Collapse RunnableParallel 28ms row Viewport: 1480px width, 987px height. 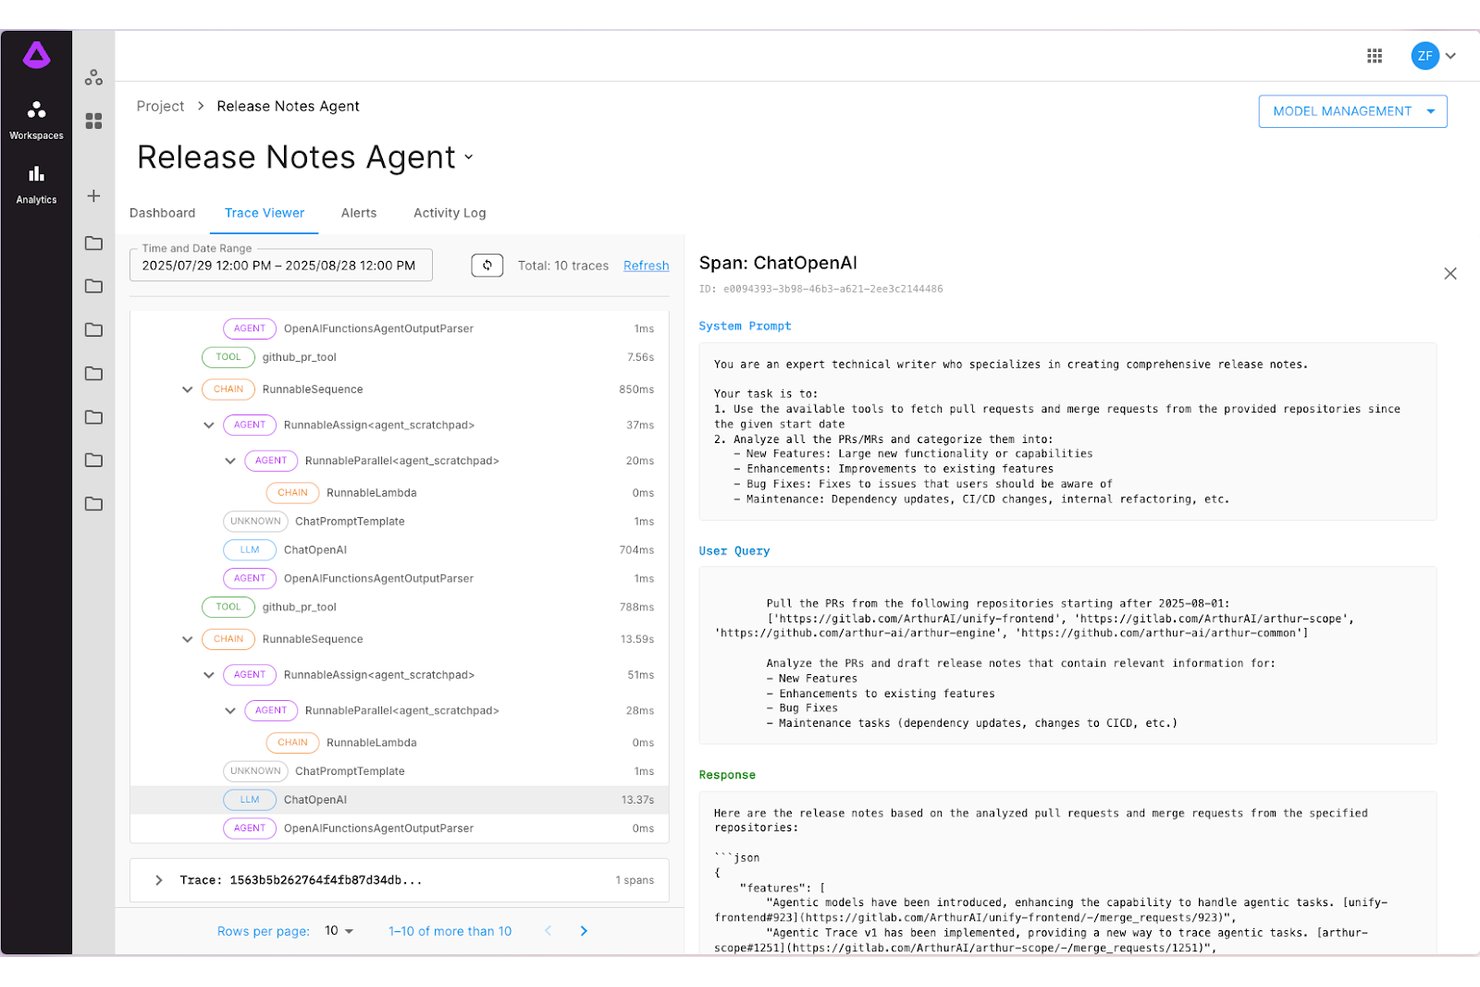pyautogui.click(x=230, y=711)
